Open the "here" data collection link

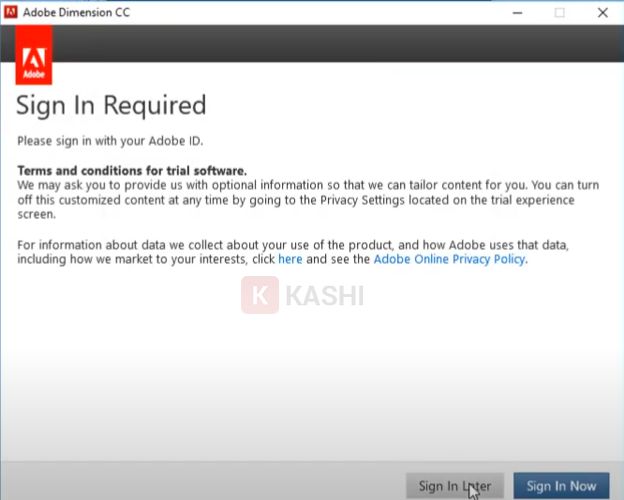290,259
